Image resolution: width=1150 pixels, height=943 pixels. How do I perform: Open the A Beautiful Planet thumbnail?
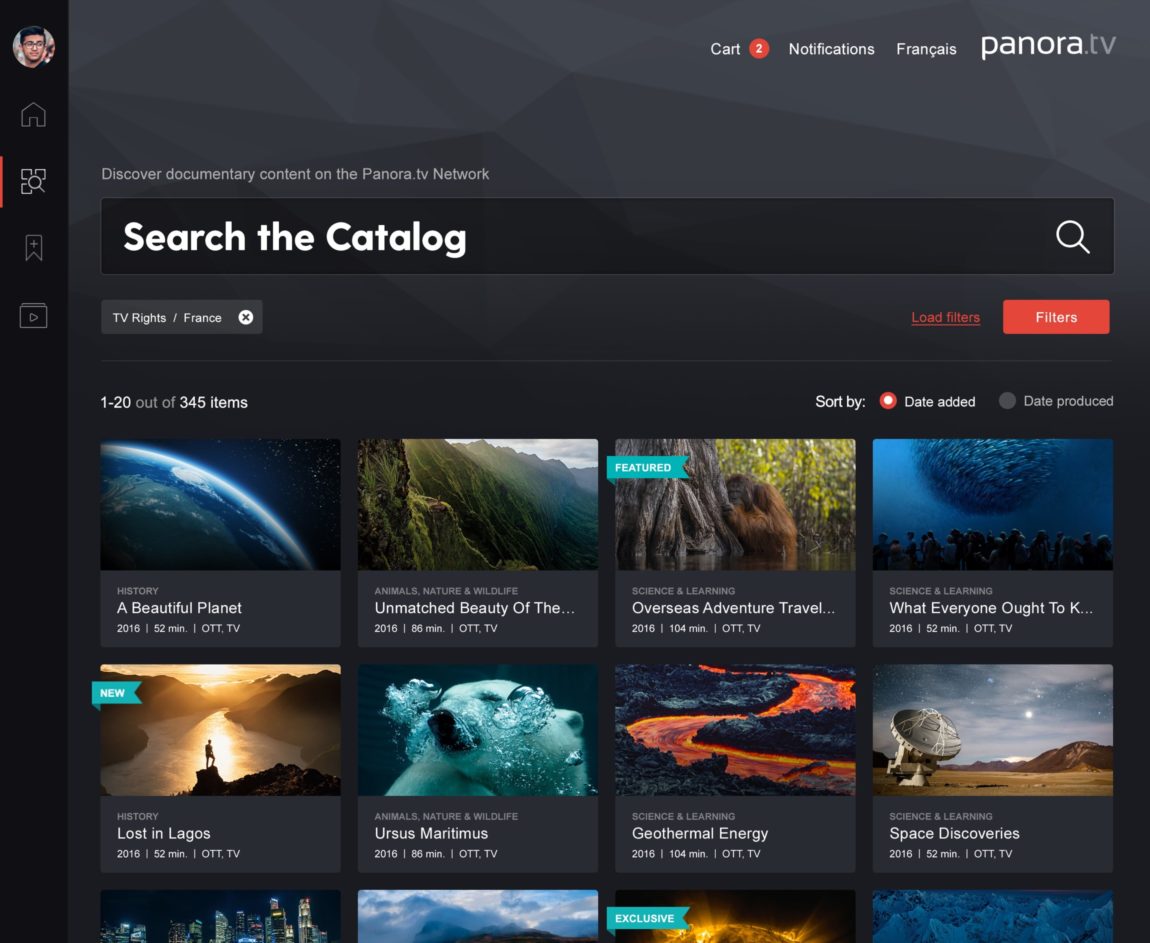[220, 504]
